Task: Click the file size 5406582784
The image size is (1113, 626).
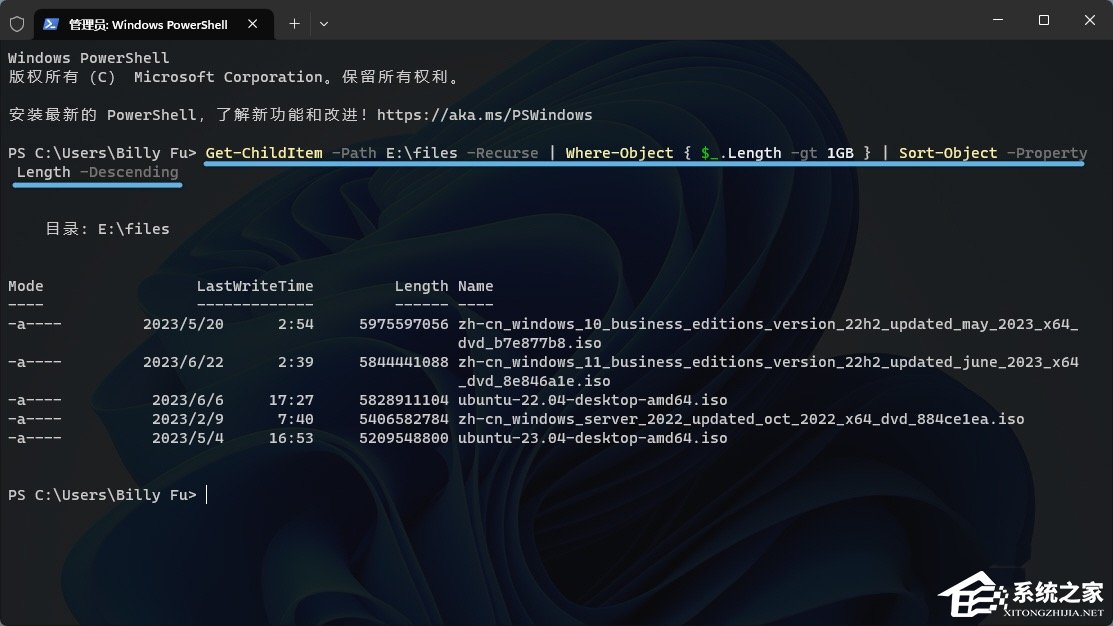Action: click(x=403, y=419)
